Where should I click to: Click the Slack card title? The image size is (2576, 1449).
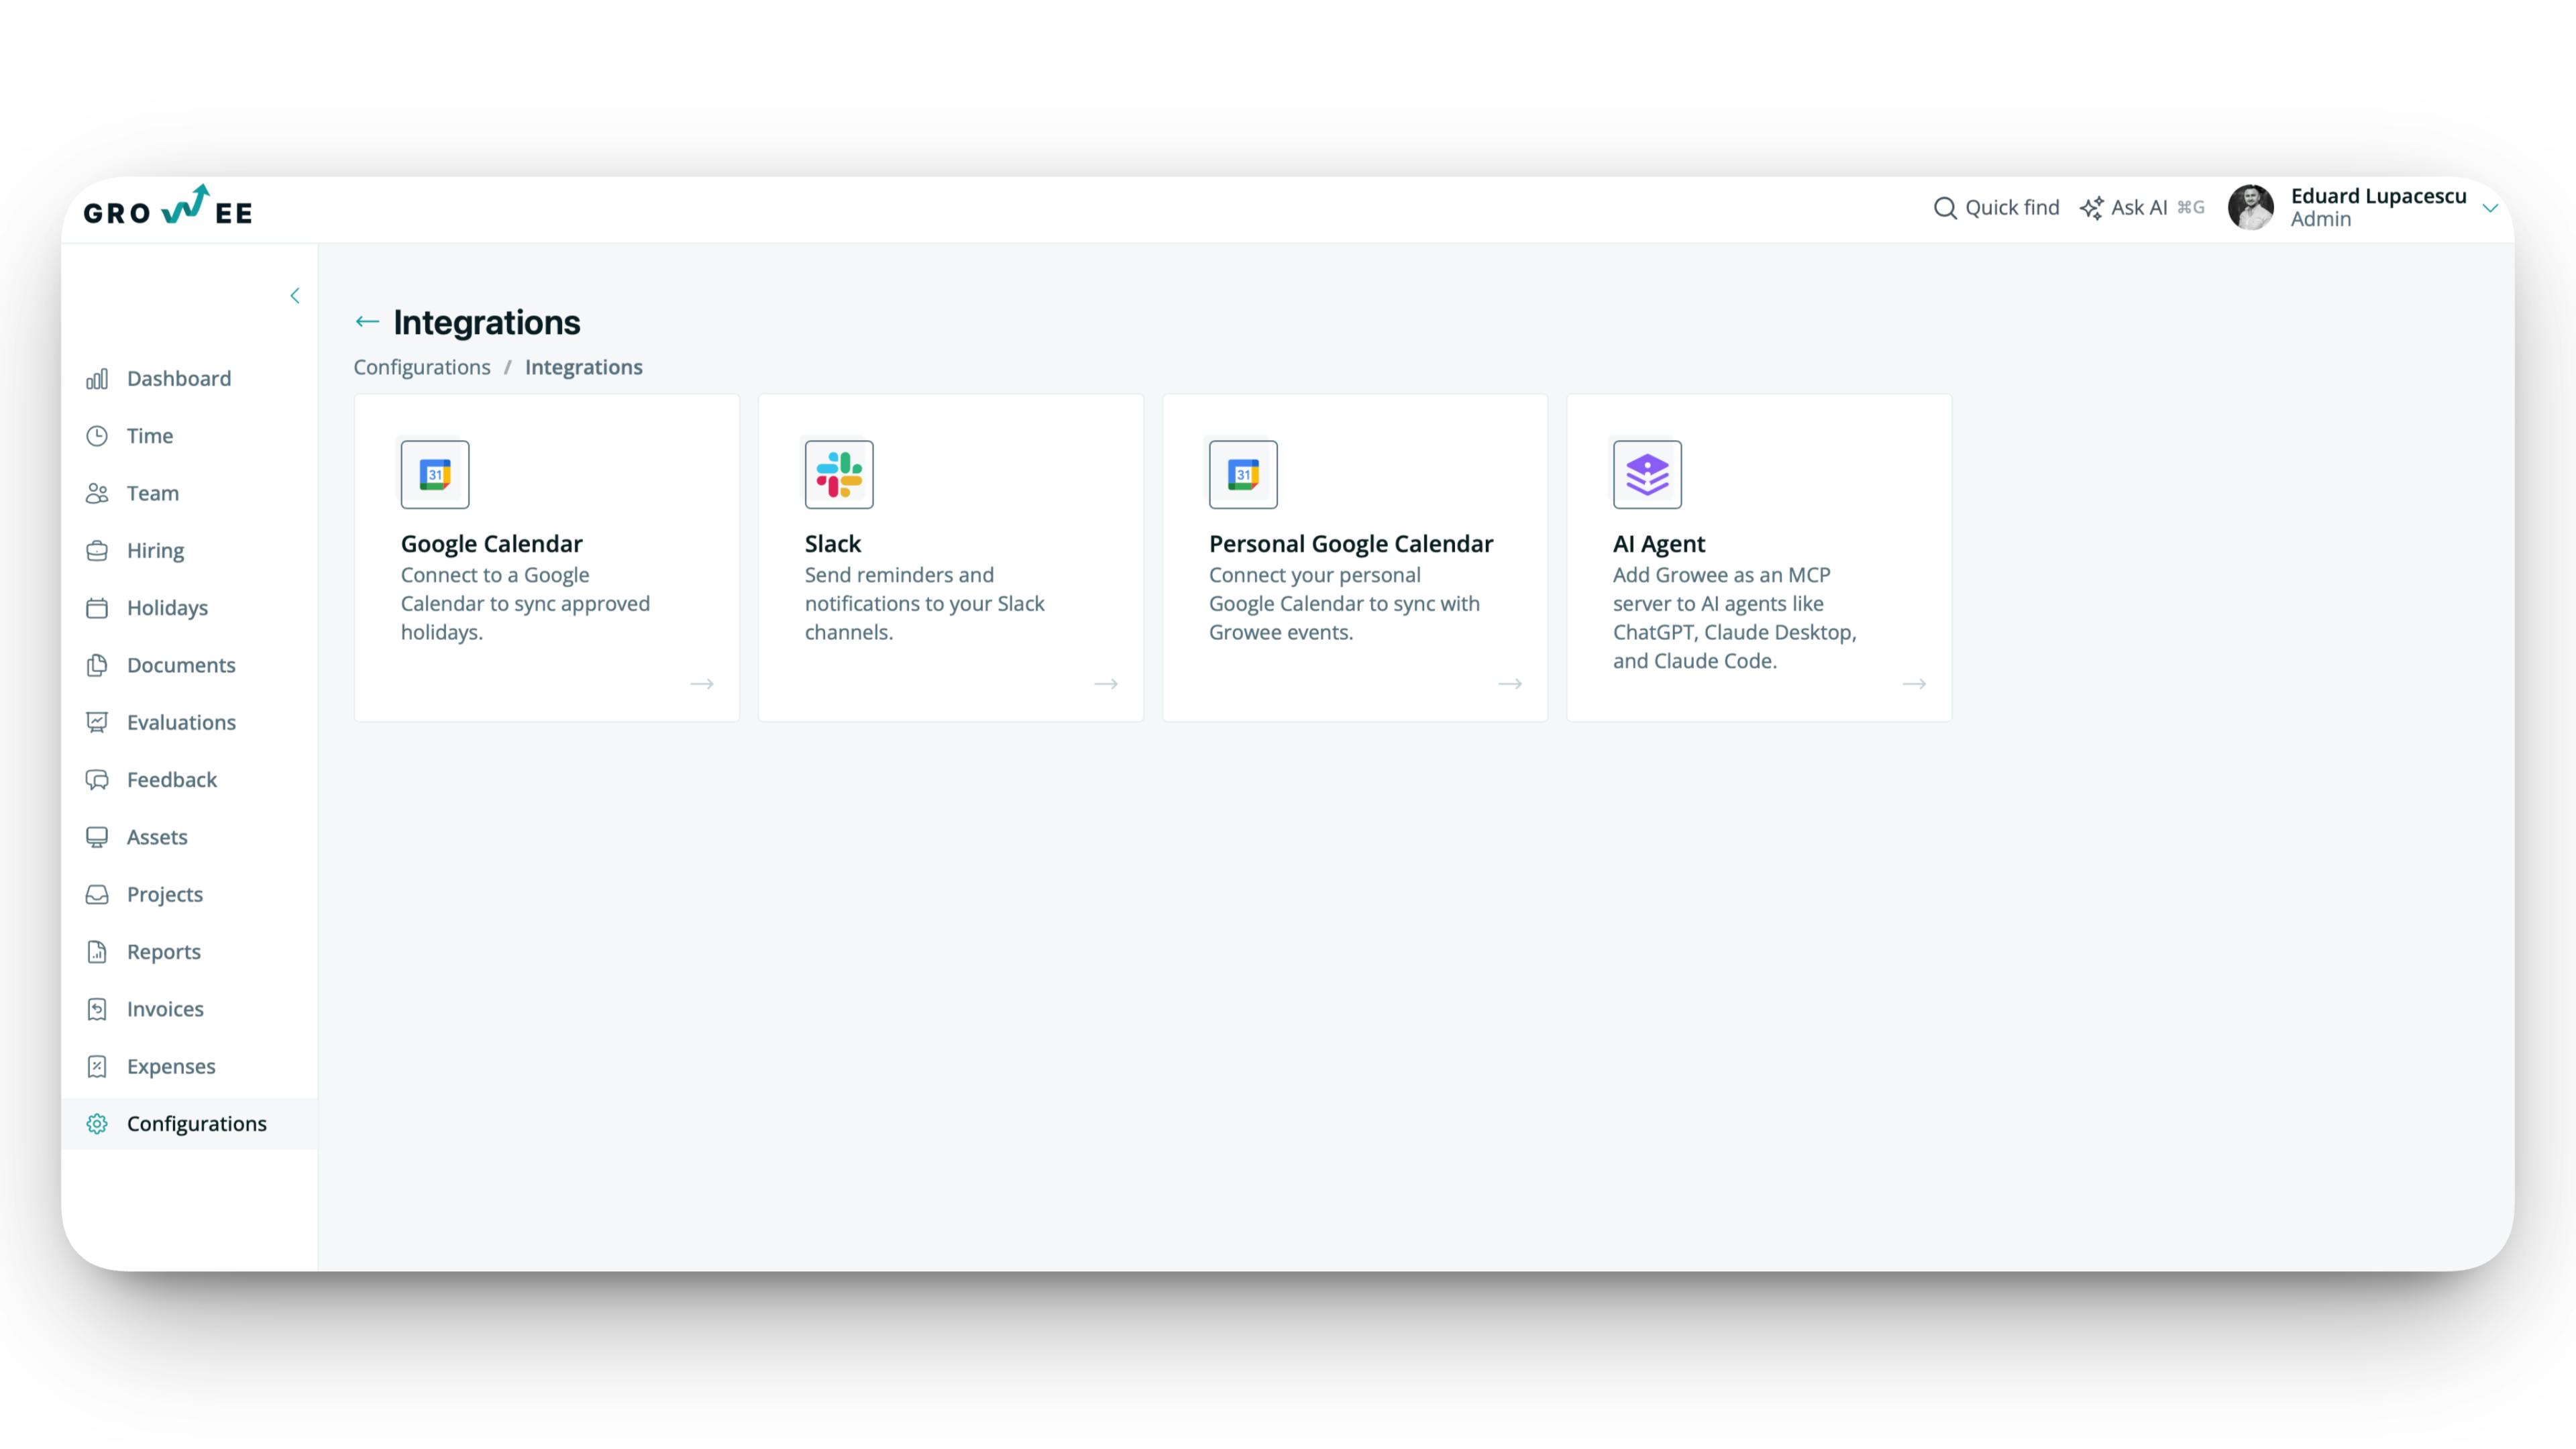pos(833,544)
